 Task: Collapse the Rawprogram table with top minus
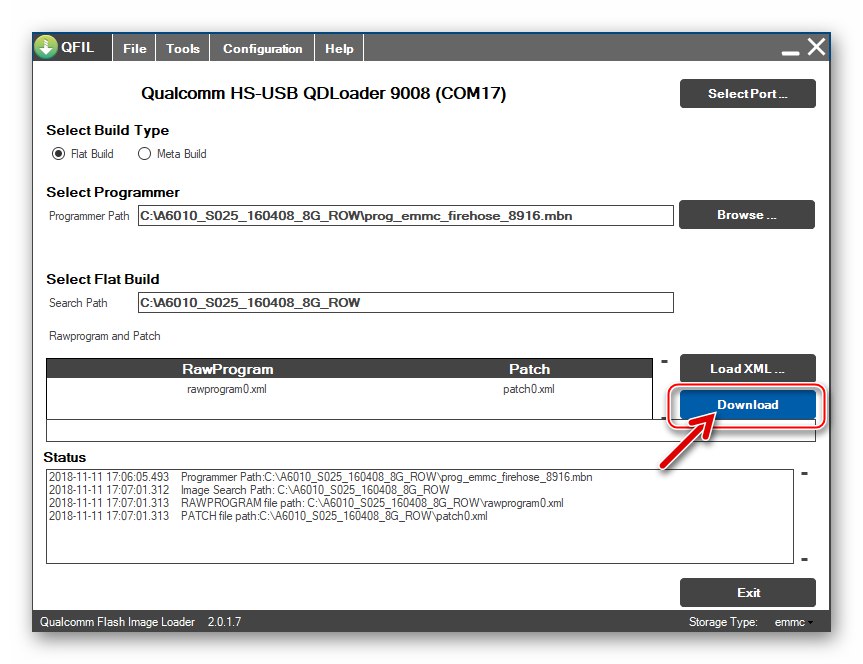[664, 362]
